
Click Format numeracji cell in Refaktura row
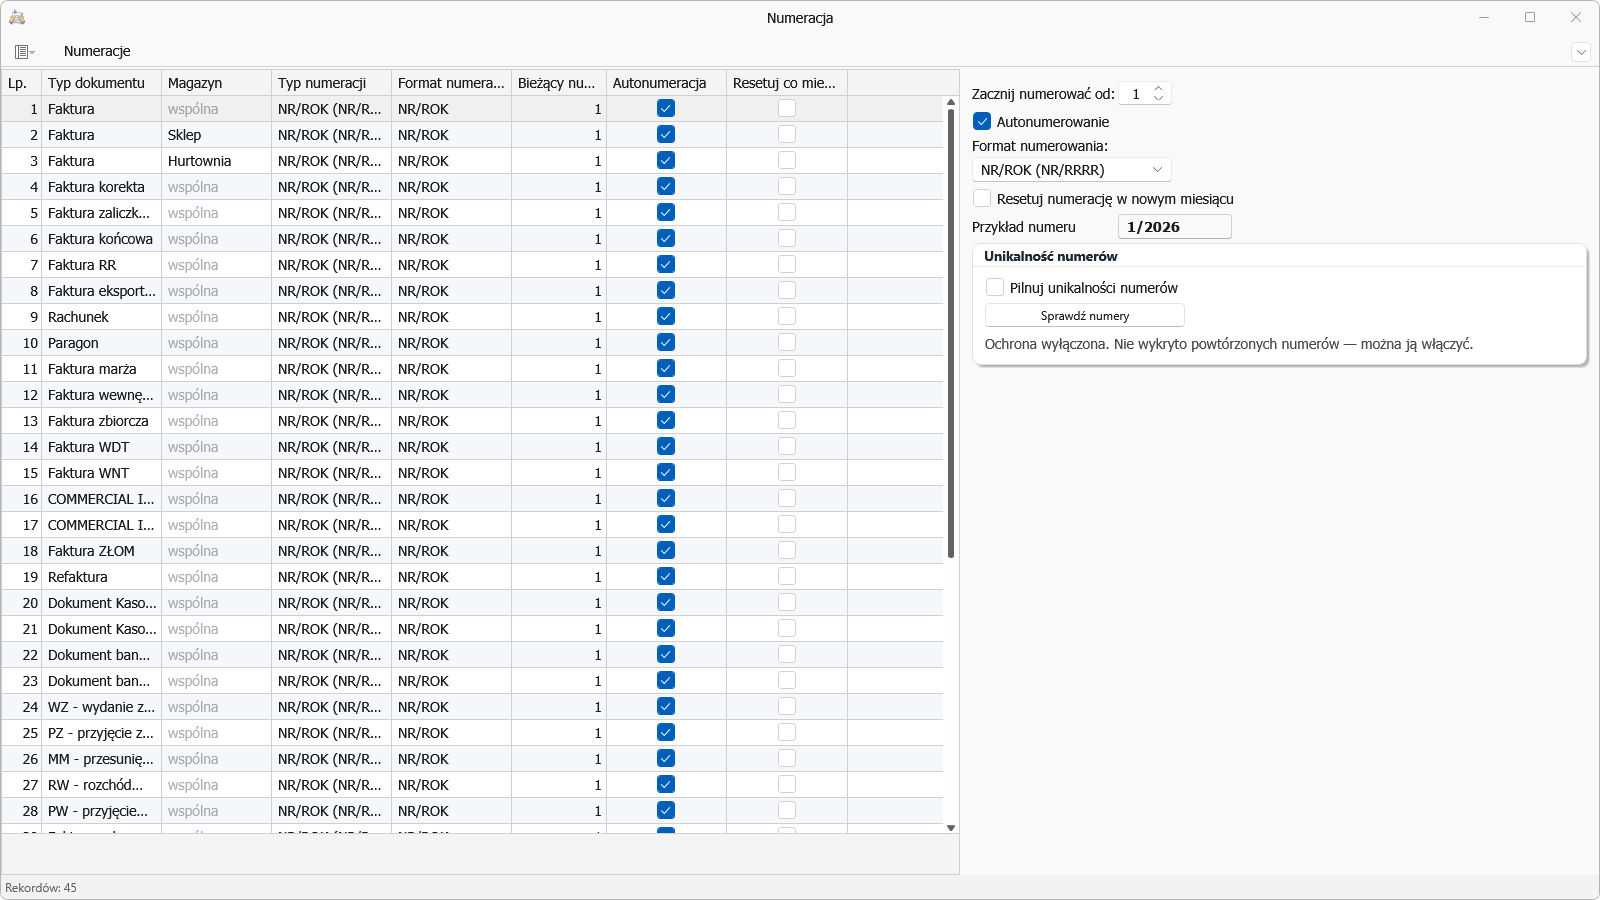[451, 577]
